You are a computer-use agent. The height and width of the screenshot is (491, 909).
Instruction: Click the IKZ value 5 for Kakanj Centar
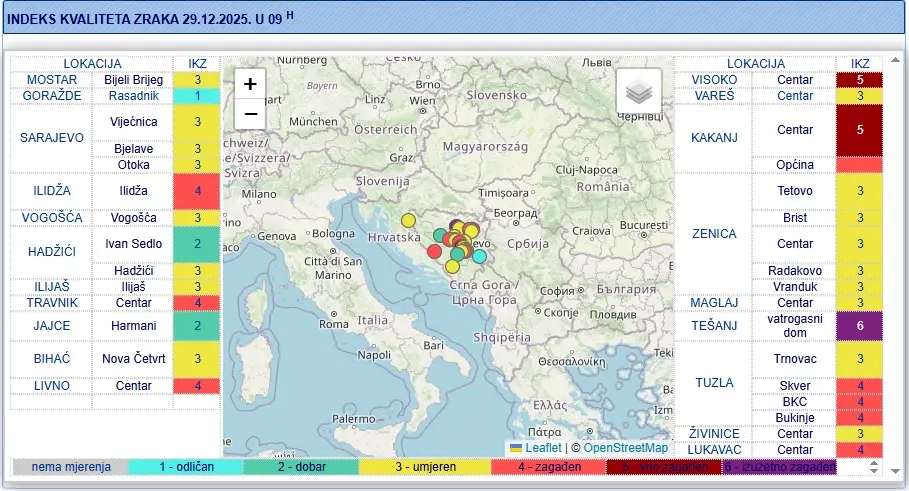[x=859, y=130]
